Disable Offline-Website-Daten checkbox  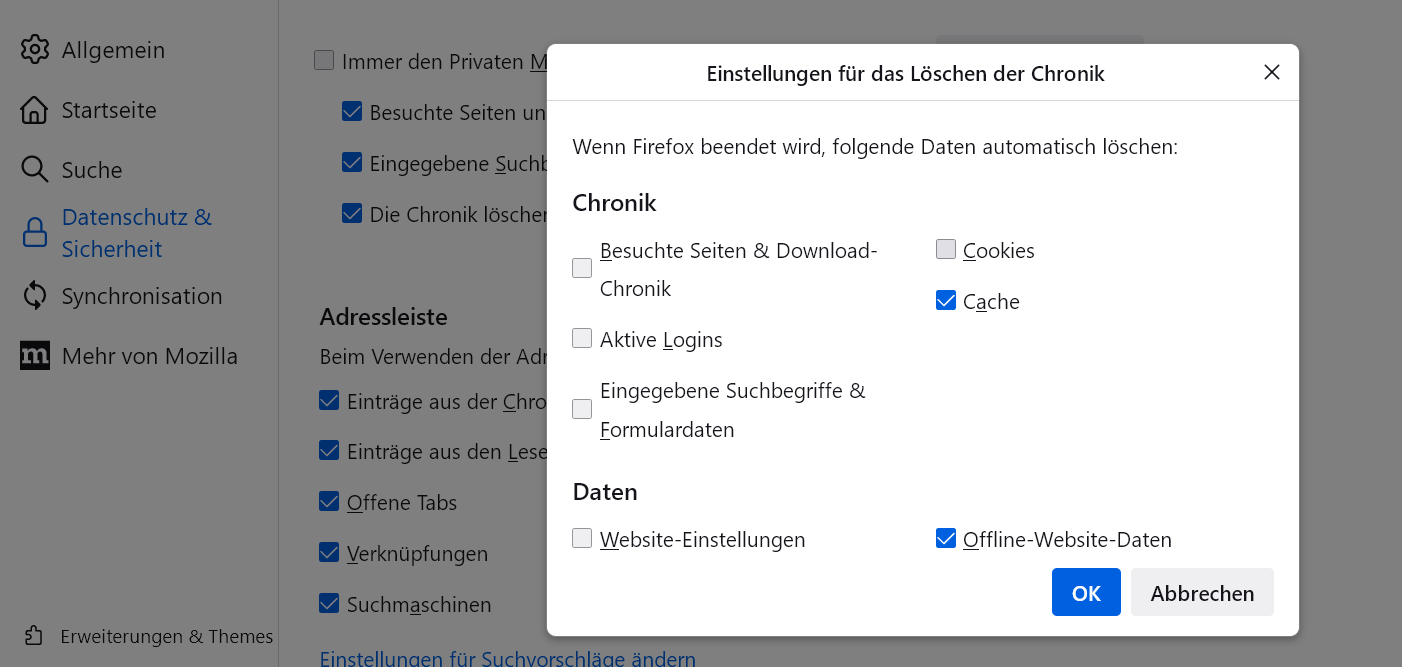[946, 539]
